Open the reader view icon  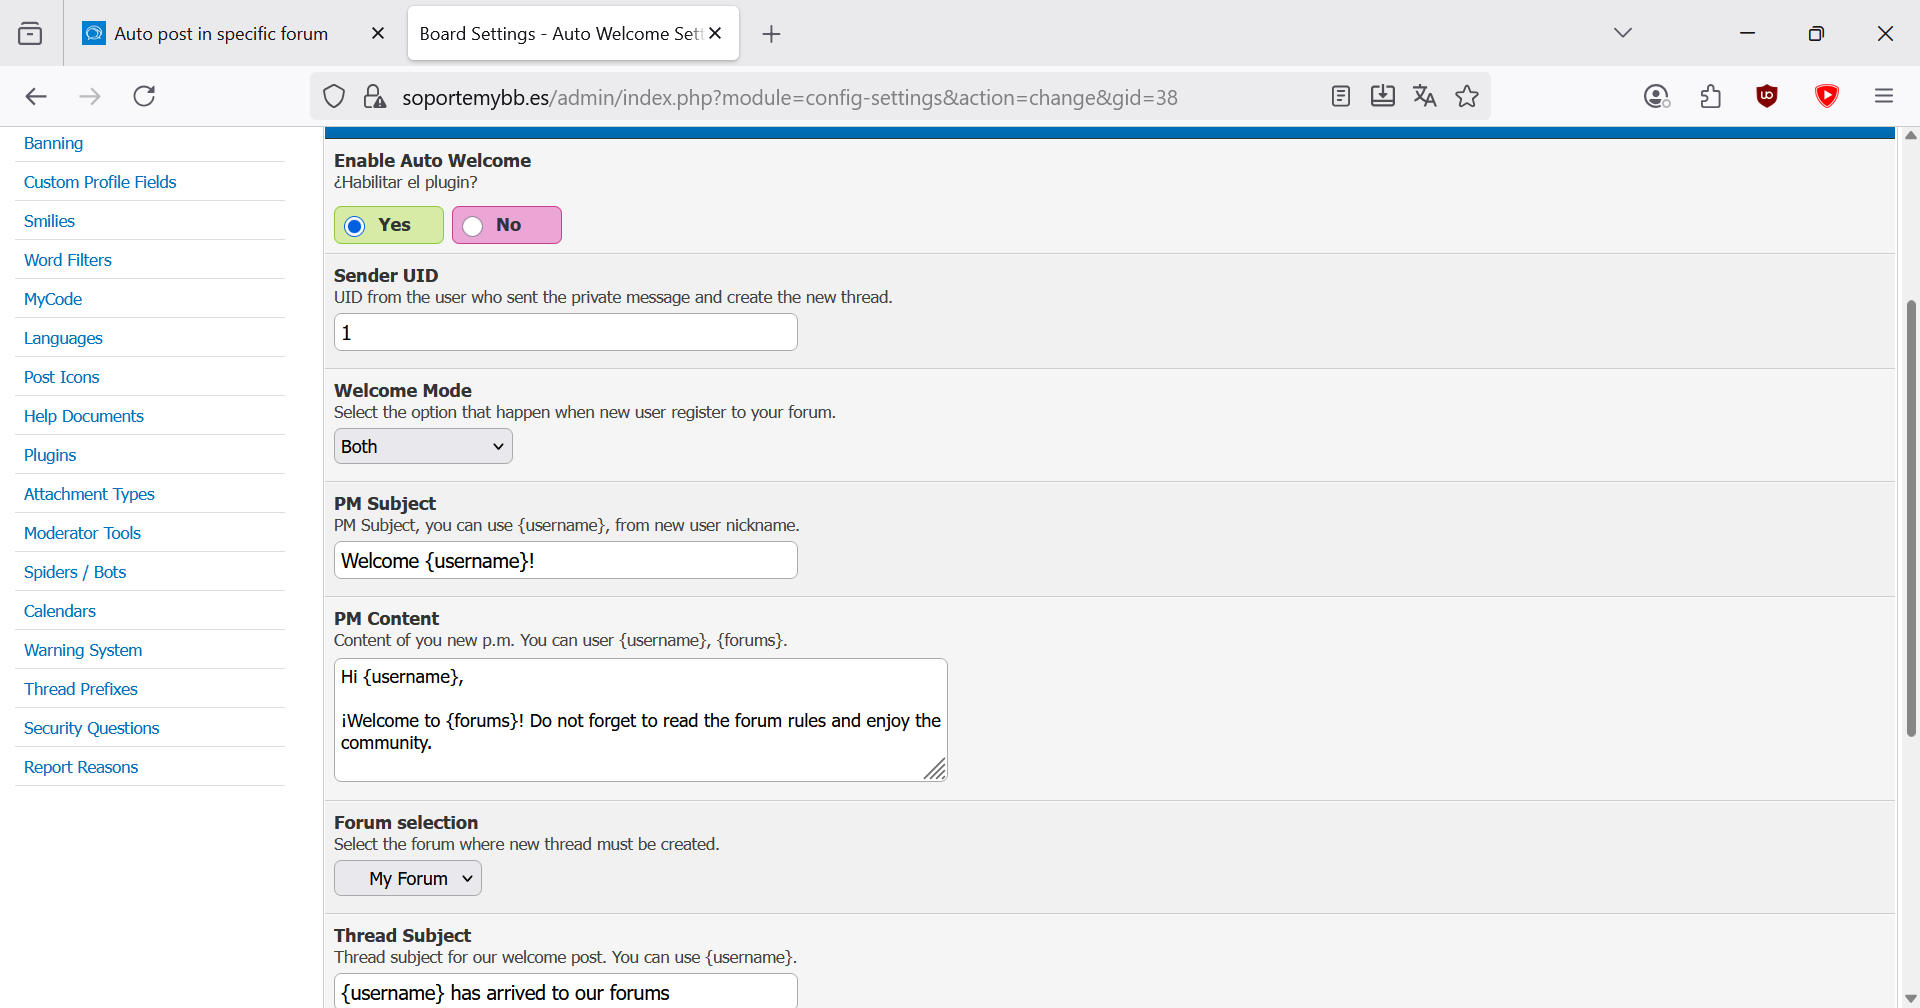click(1341, 96)
